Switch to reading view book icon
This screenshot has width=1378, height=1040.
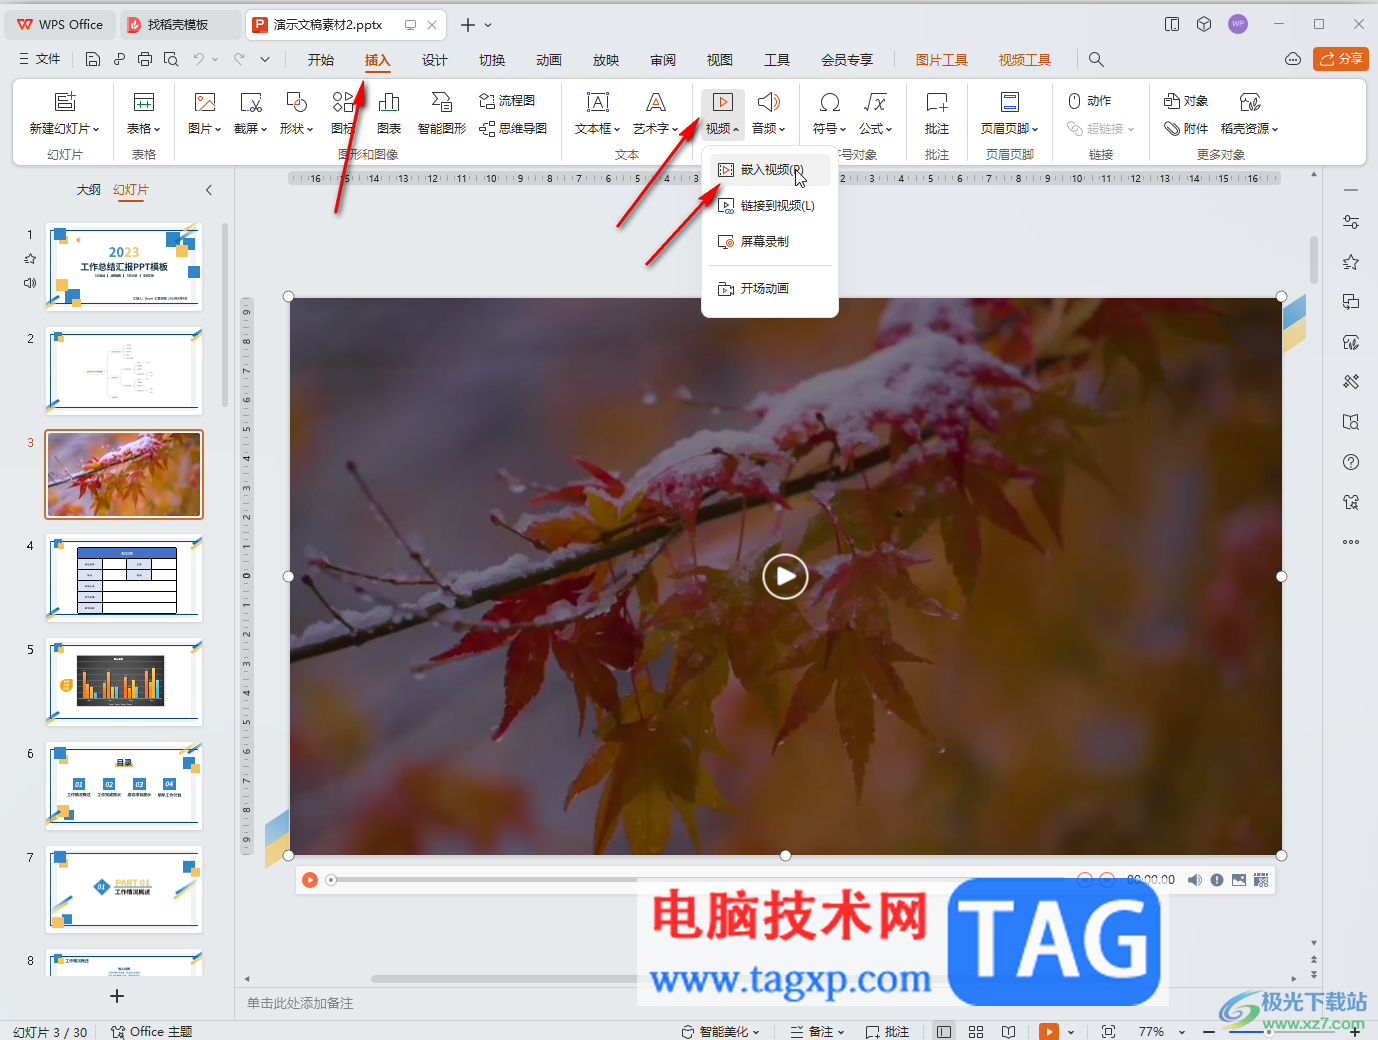coord(1009,1031)
